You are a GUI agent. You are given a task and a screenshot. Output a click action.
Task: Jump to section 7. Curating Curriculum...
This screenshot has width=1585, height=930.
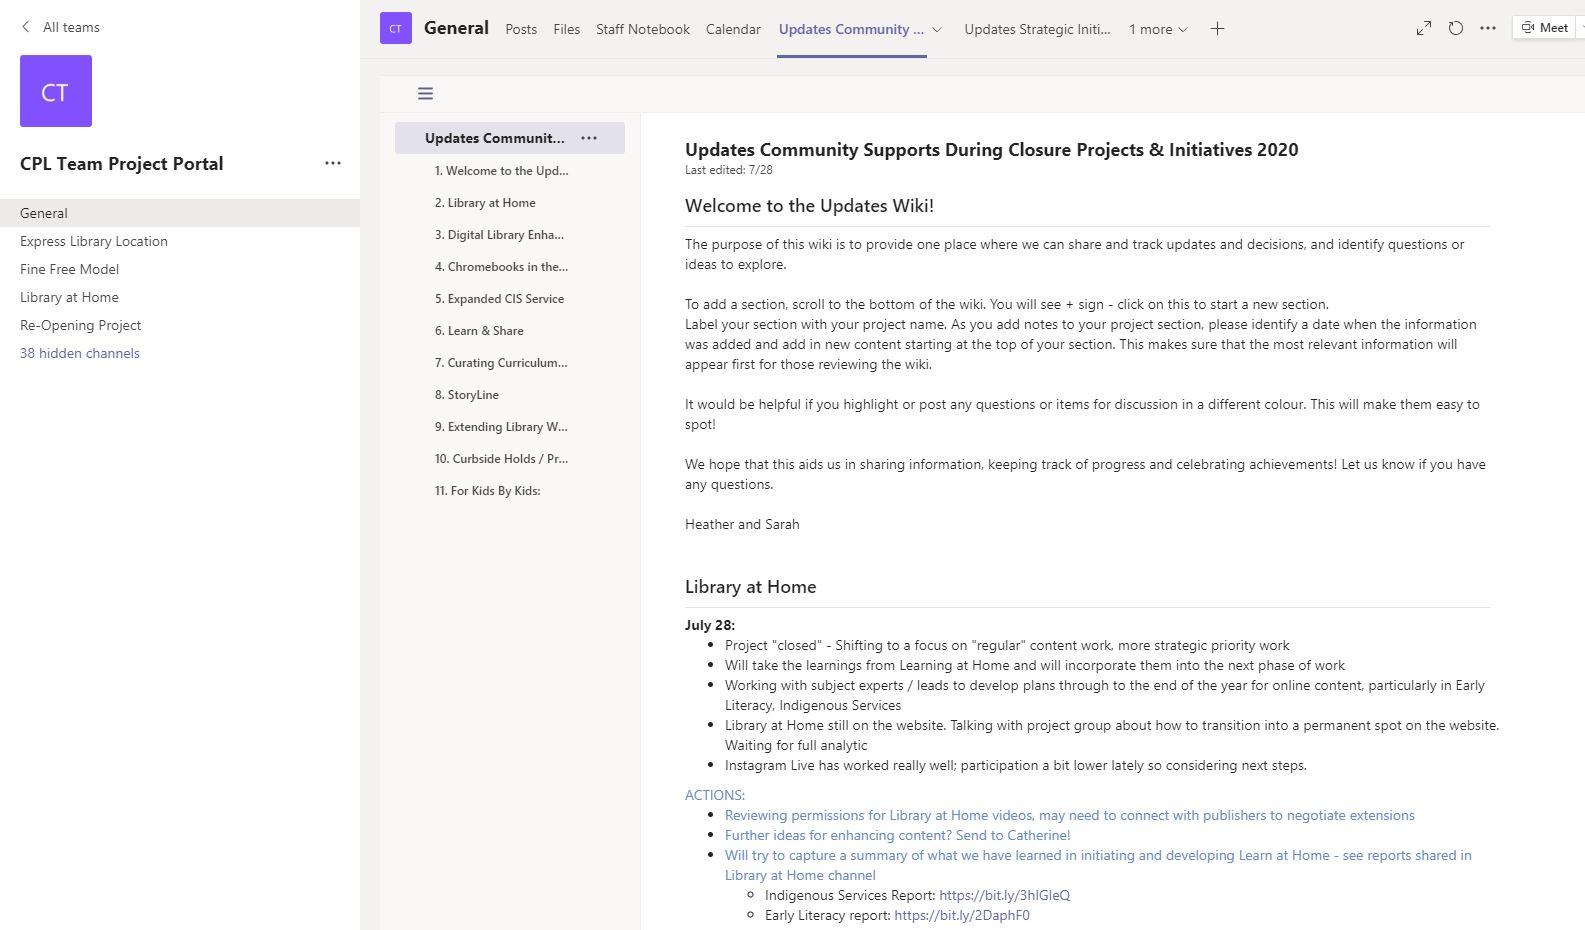(x=501, y=363)
